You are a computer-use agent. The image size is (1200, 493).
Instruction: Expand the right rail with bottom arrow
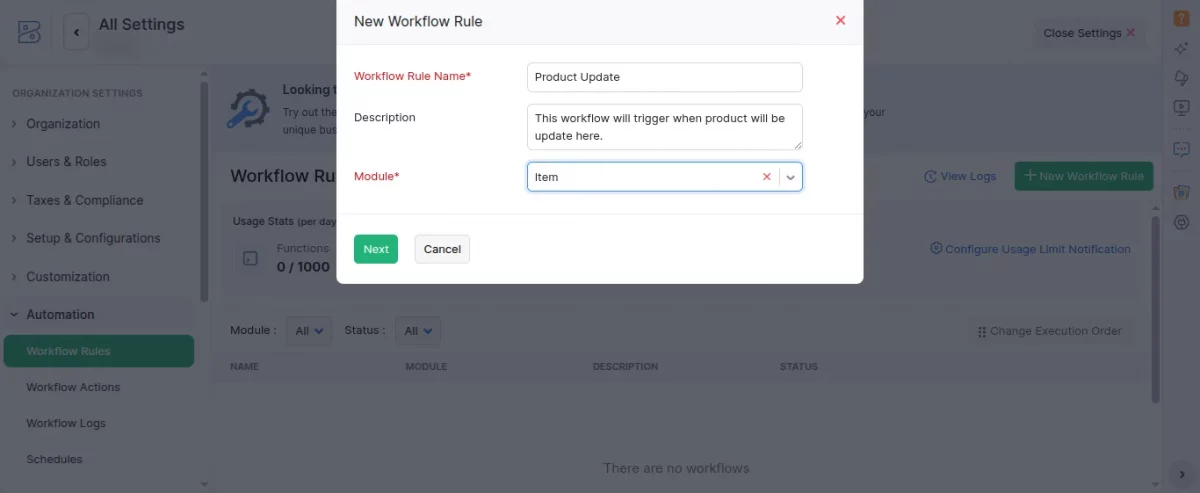click(x=1181, y=474)
